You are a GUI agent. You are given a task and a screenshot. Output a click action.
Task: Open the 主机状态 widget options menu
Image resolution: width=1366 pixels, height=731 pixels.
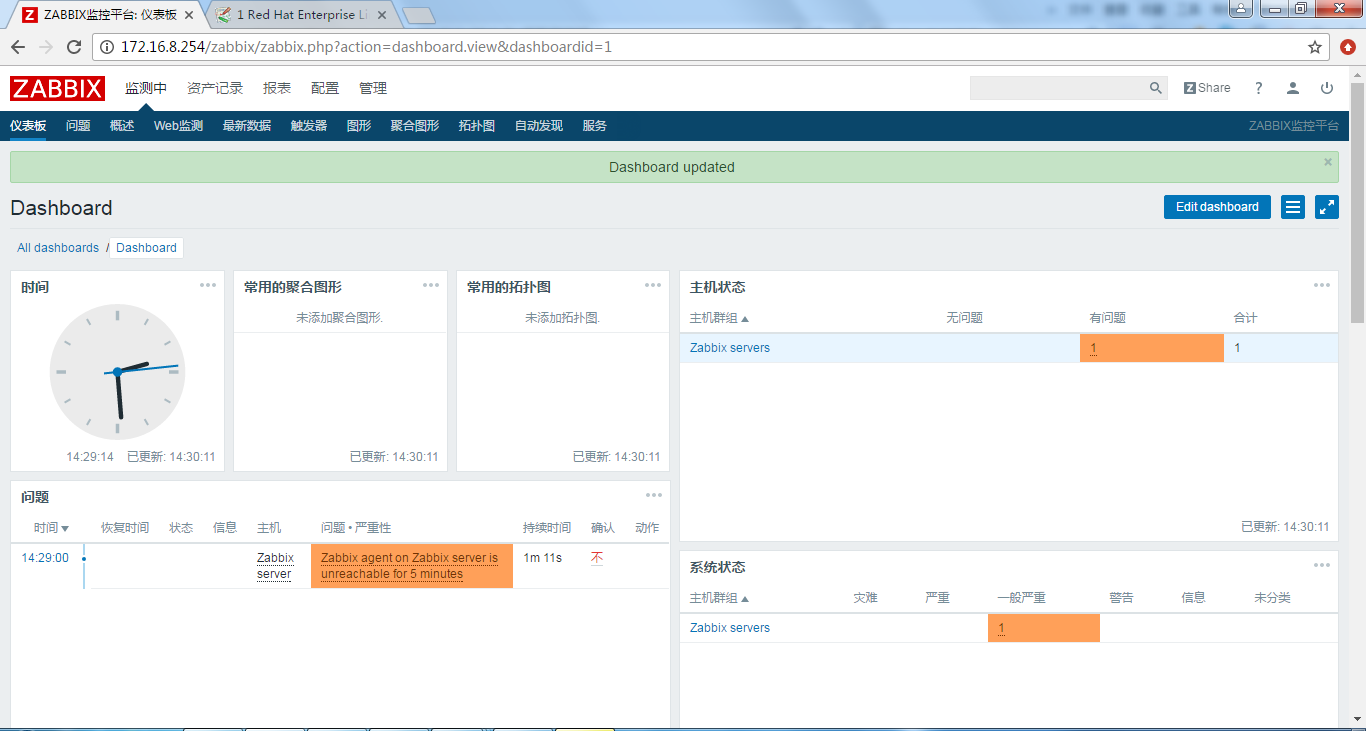click(1322, 285)
